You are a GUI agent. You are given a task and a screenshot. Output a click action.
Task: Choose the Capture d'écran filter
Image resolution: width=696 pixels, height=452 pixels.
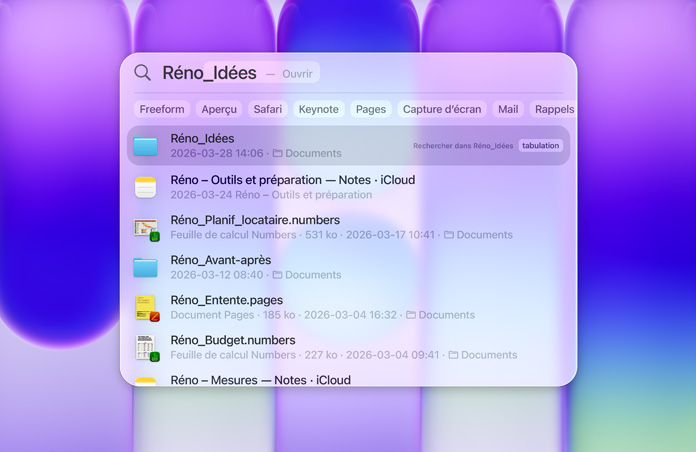[442, 109]
